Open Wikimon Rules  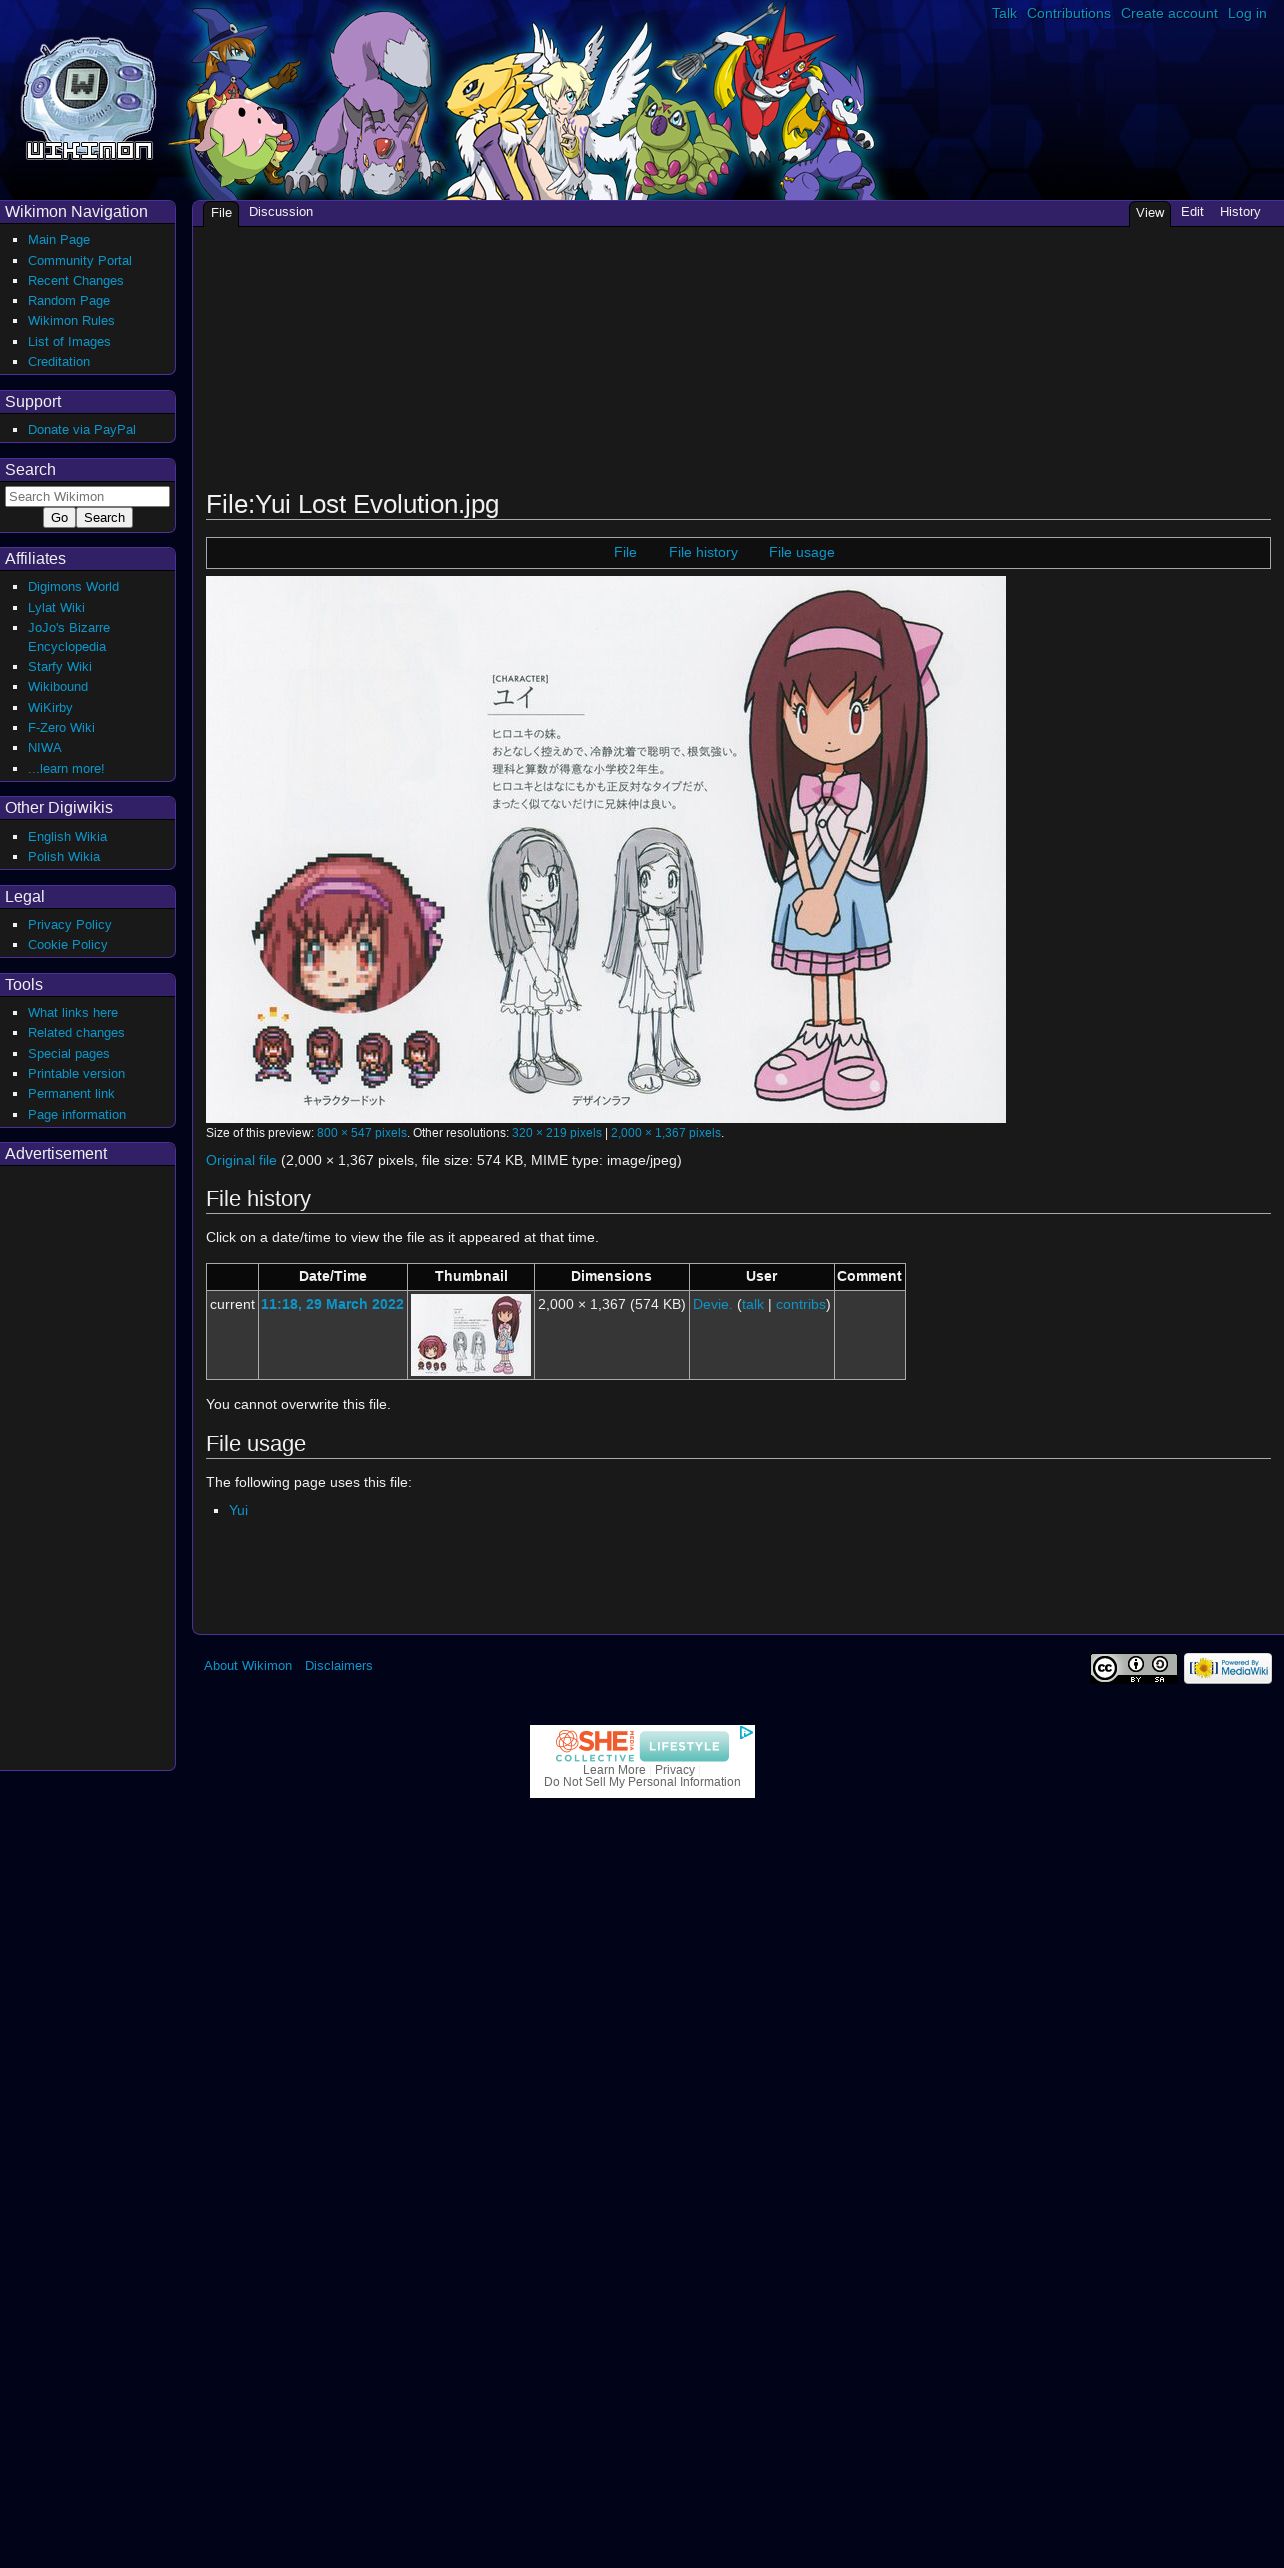(x=71, y=321)
